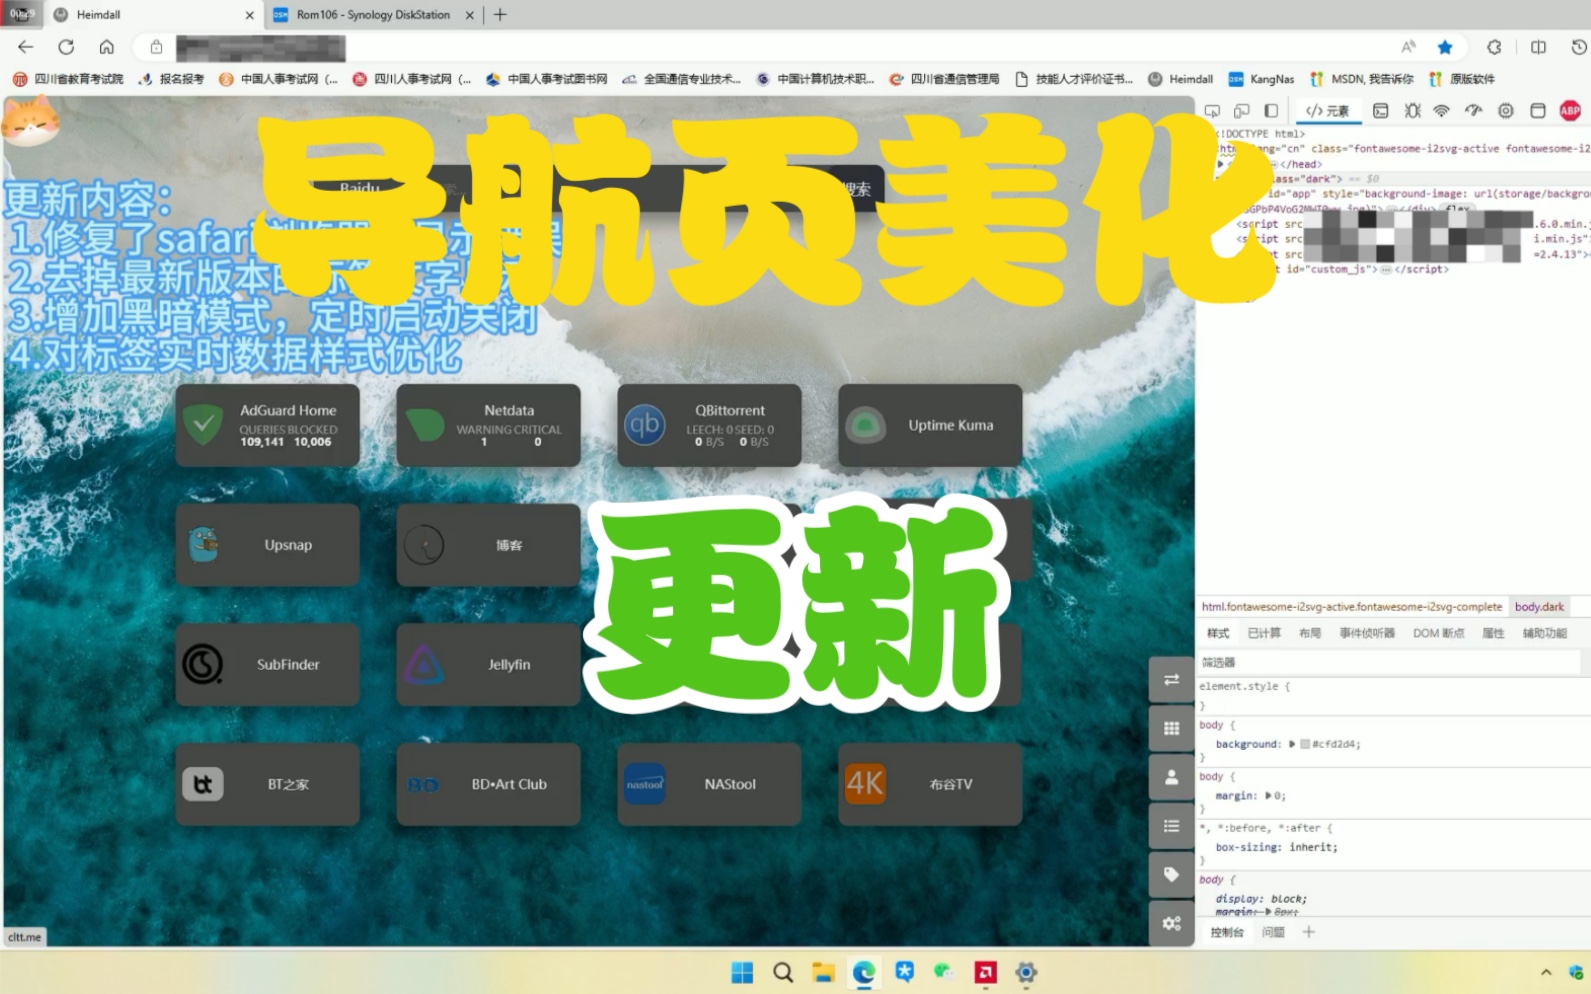The height and width of the screenshot is (994, 1591).
Task: Switch to 属性 properties tab
Action: coord(1493,633)
